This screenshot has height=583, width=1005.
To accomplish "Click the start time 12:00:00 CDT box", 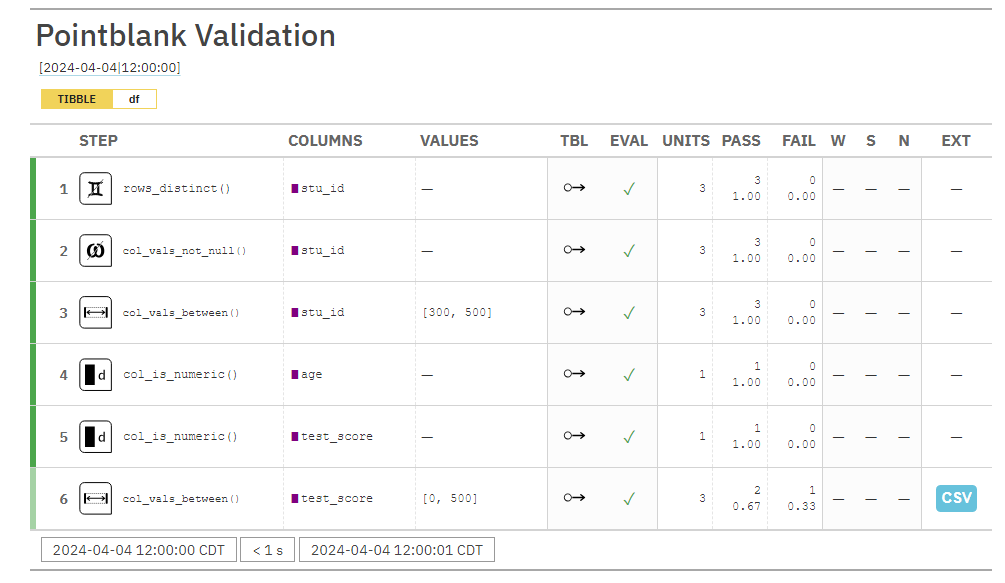I will point(139,550).
